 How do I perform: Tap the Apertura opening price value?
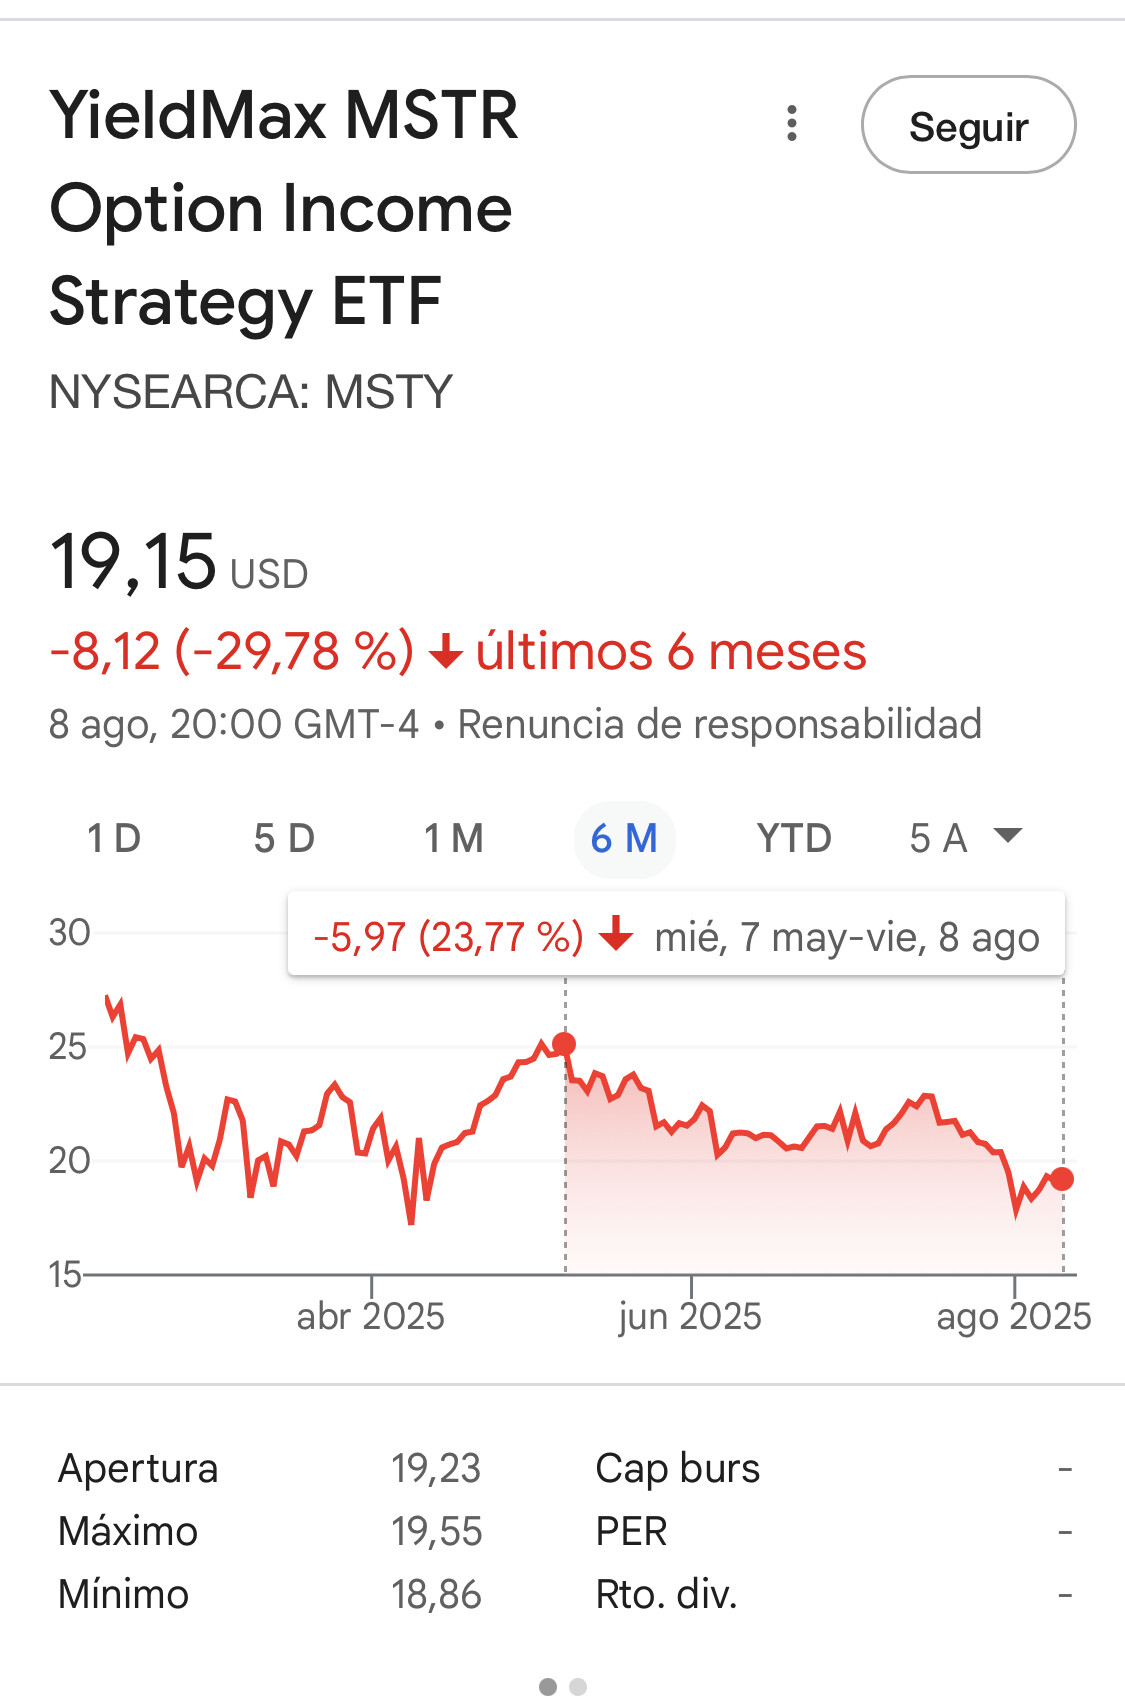click(x=436, y=1468)
